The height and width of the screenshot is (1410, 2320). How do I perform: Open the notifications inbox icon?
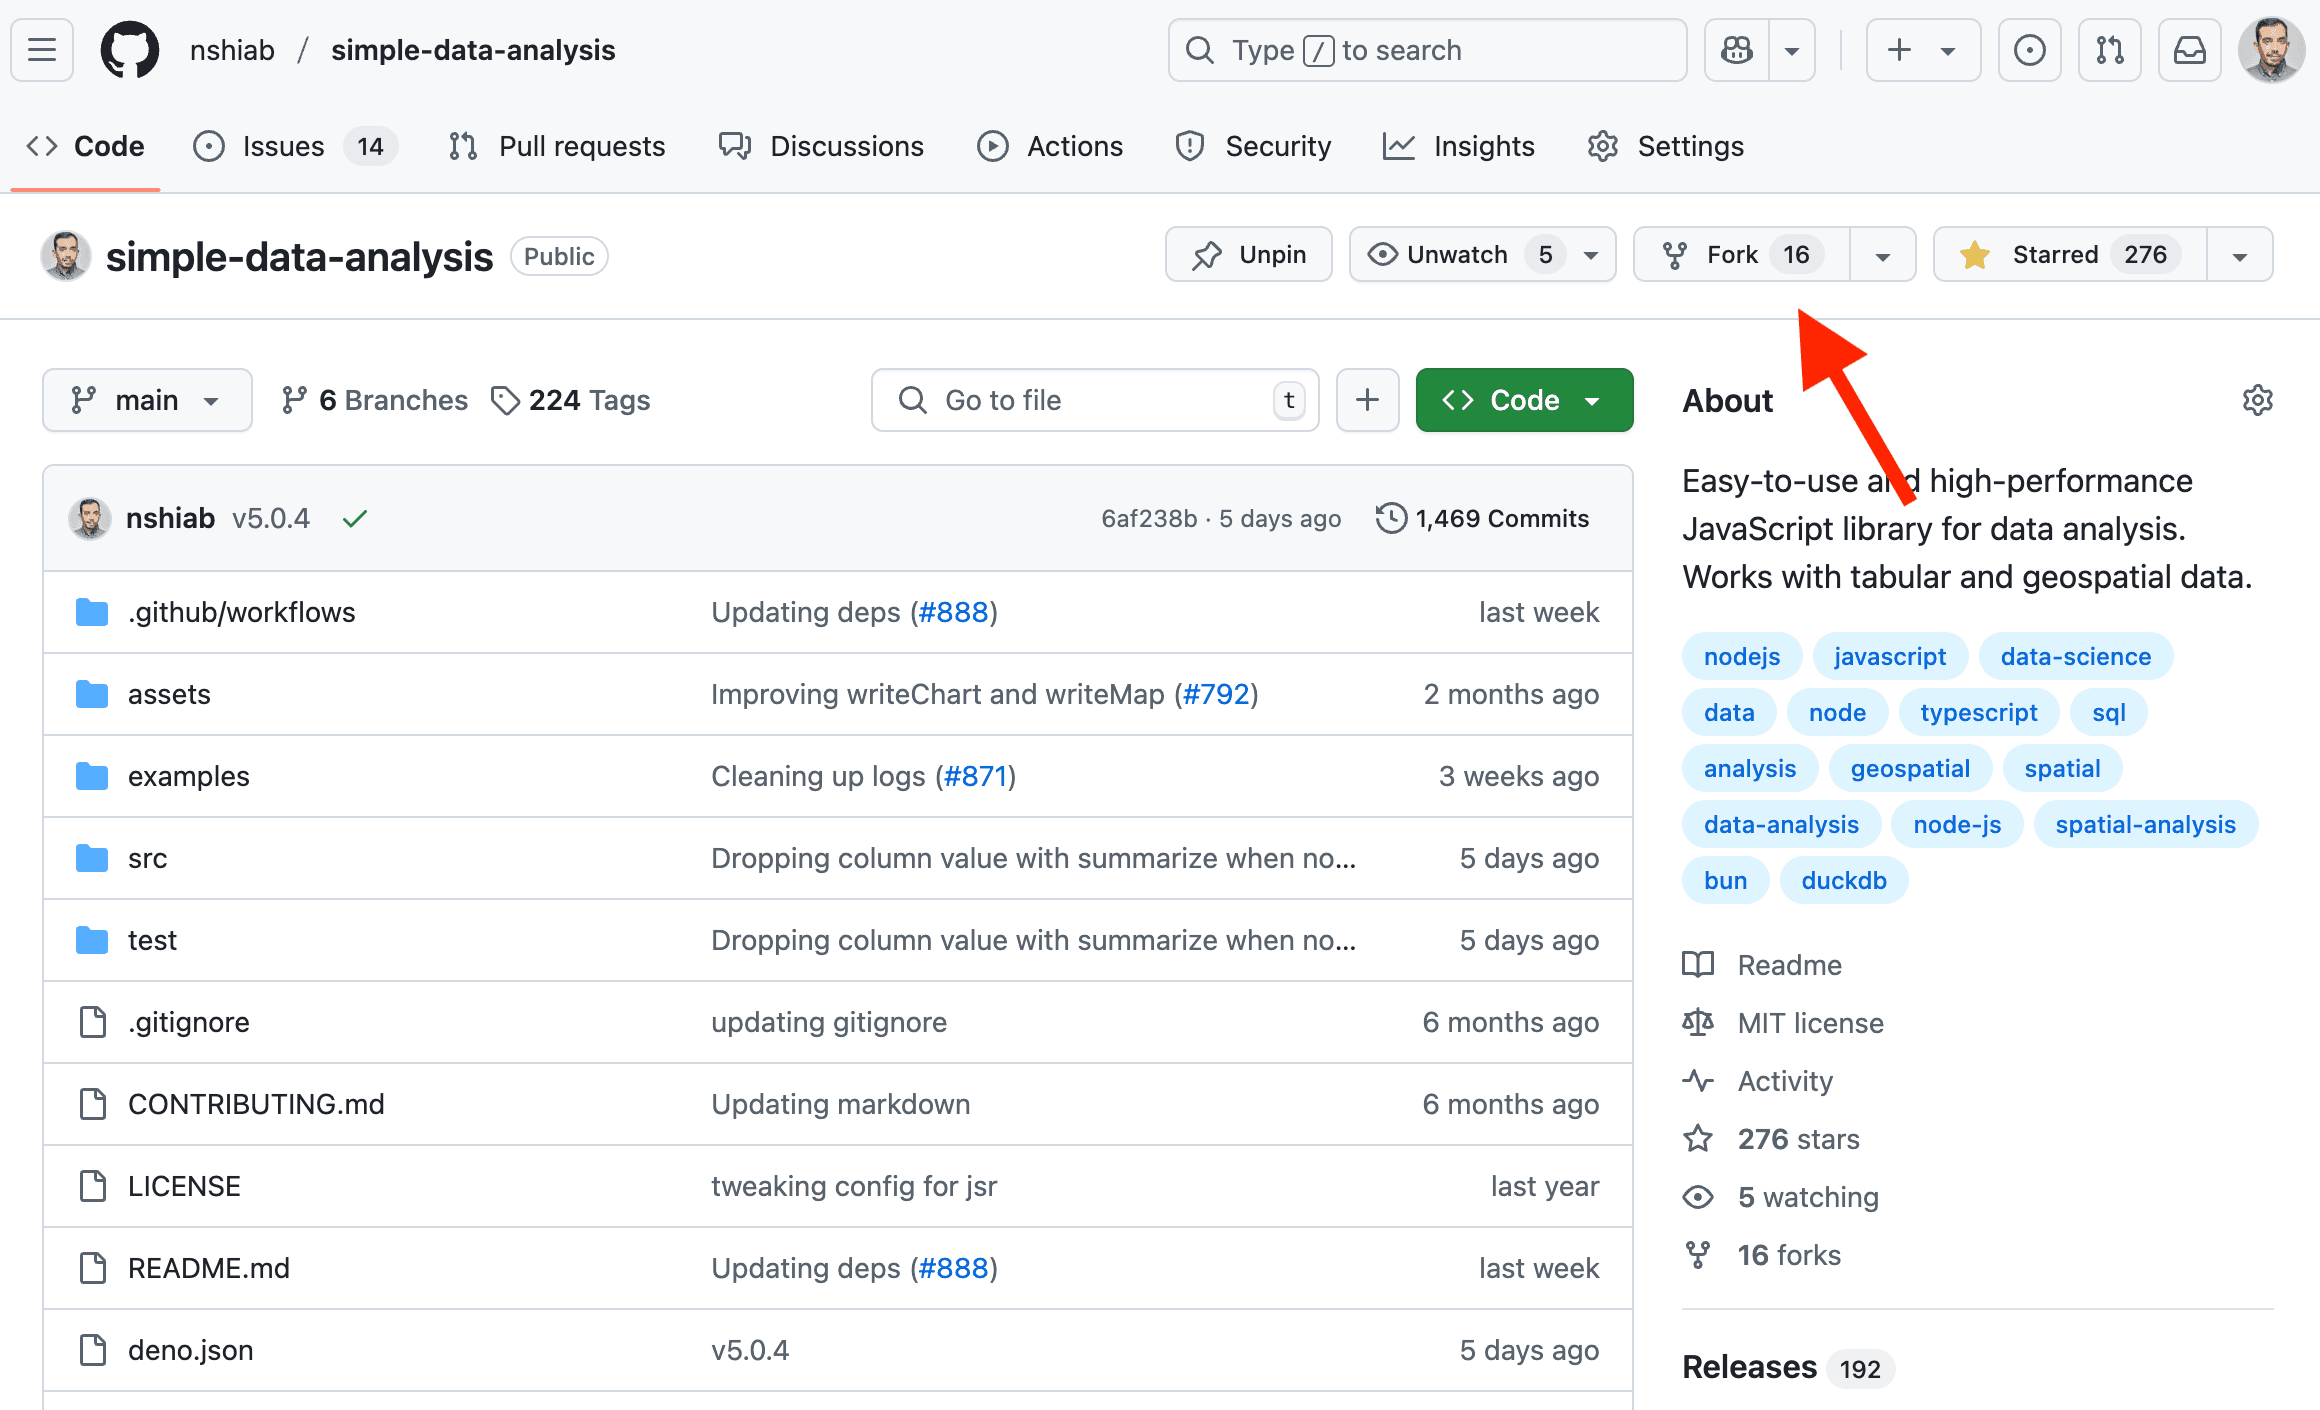point(2189,50)
